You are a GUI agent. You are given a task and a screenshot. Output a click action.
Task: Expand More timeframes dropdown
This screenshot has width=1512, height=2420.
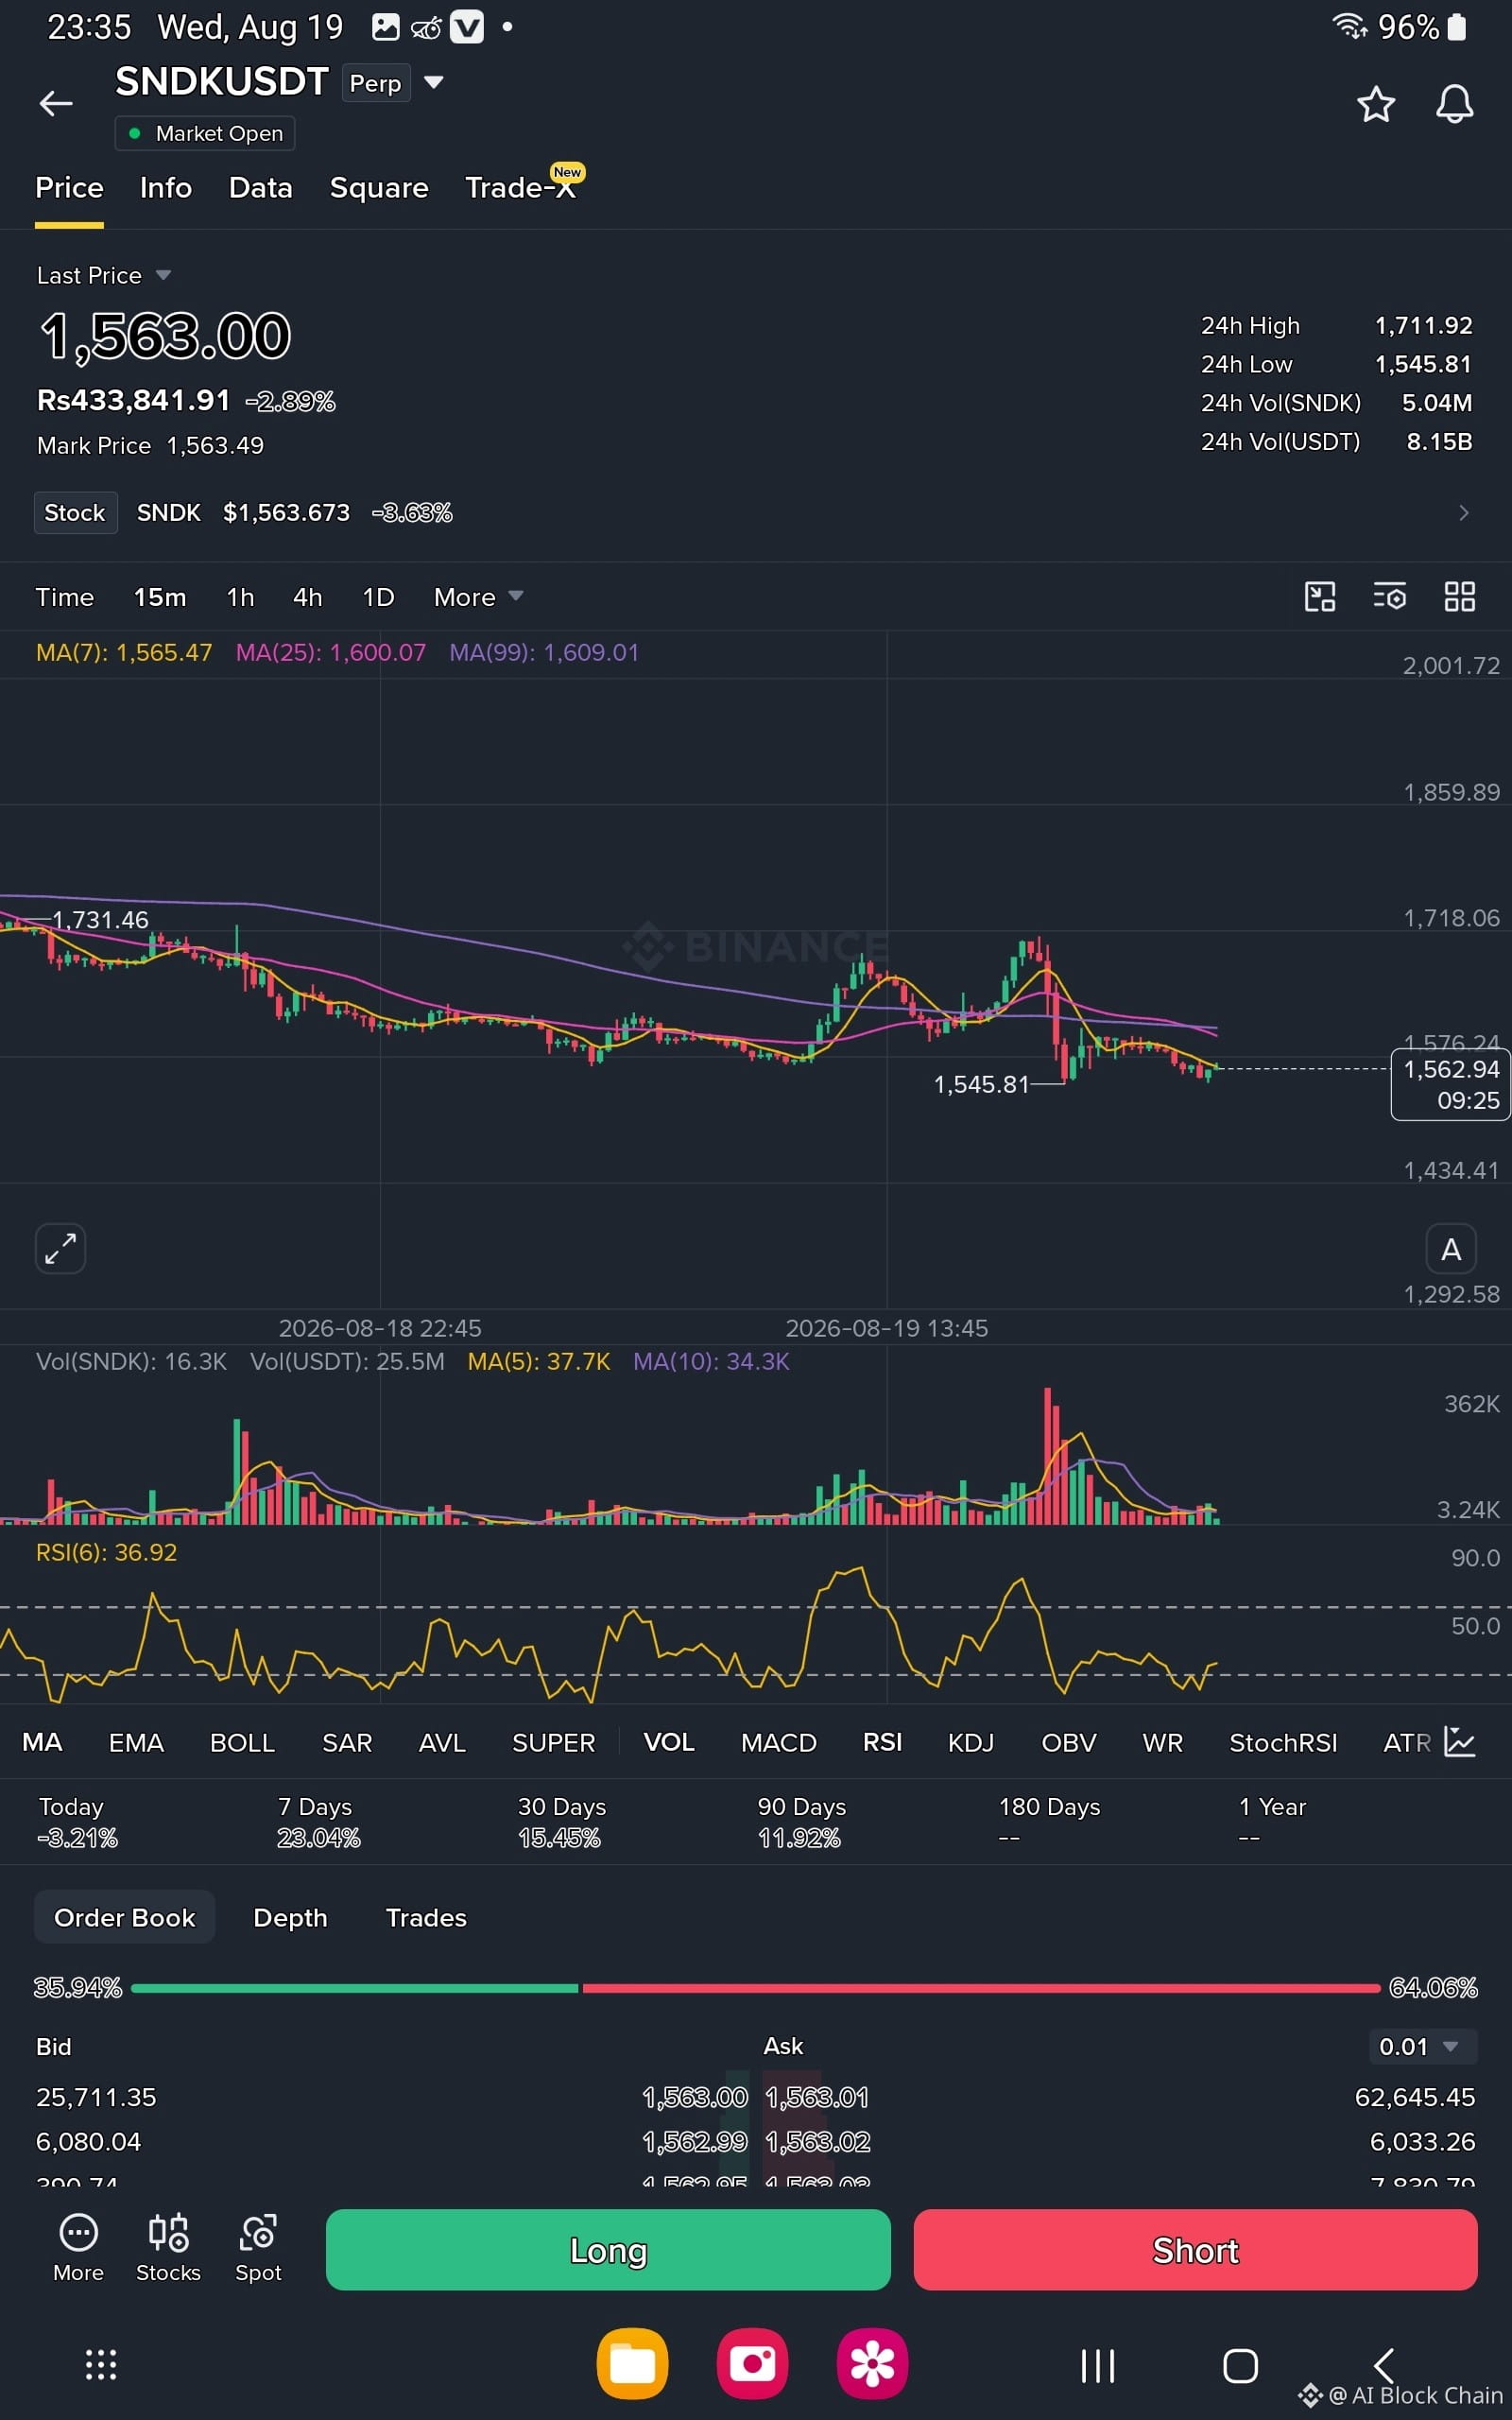pos(478,597)
